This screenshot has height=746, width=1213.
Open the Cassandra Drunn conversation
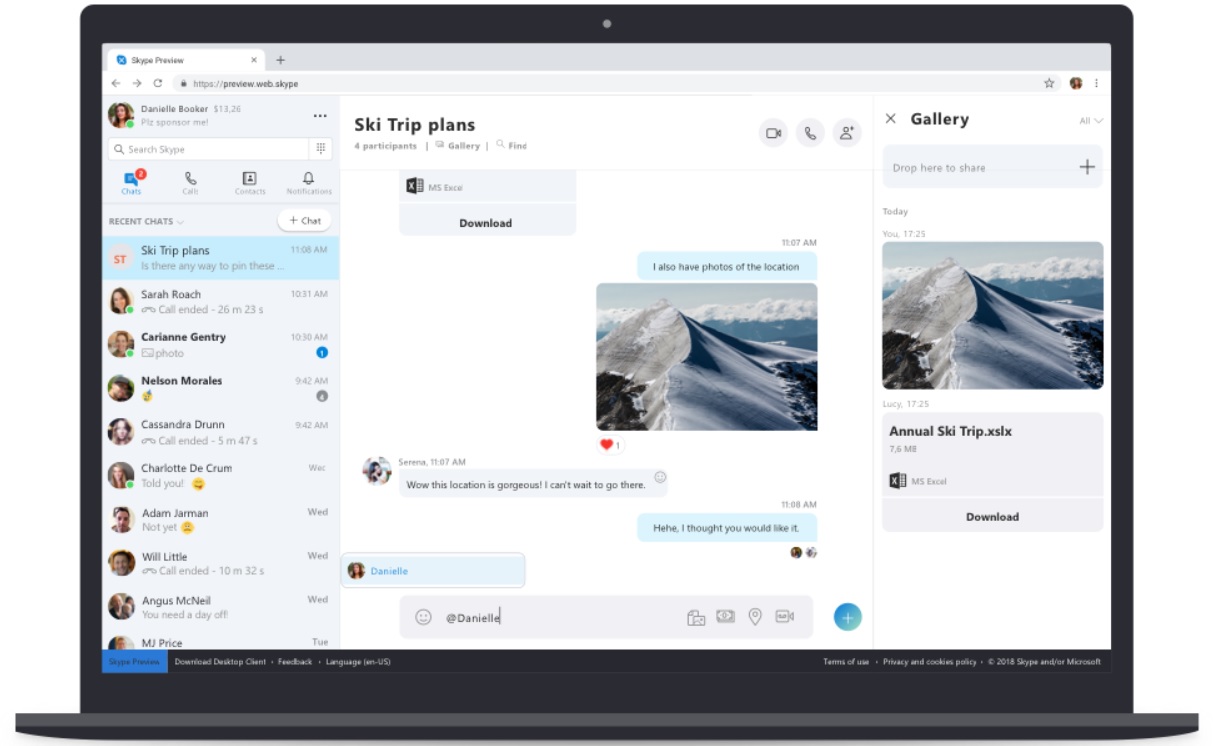point(220,432)
